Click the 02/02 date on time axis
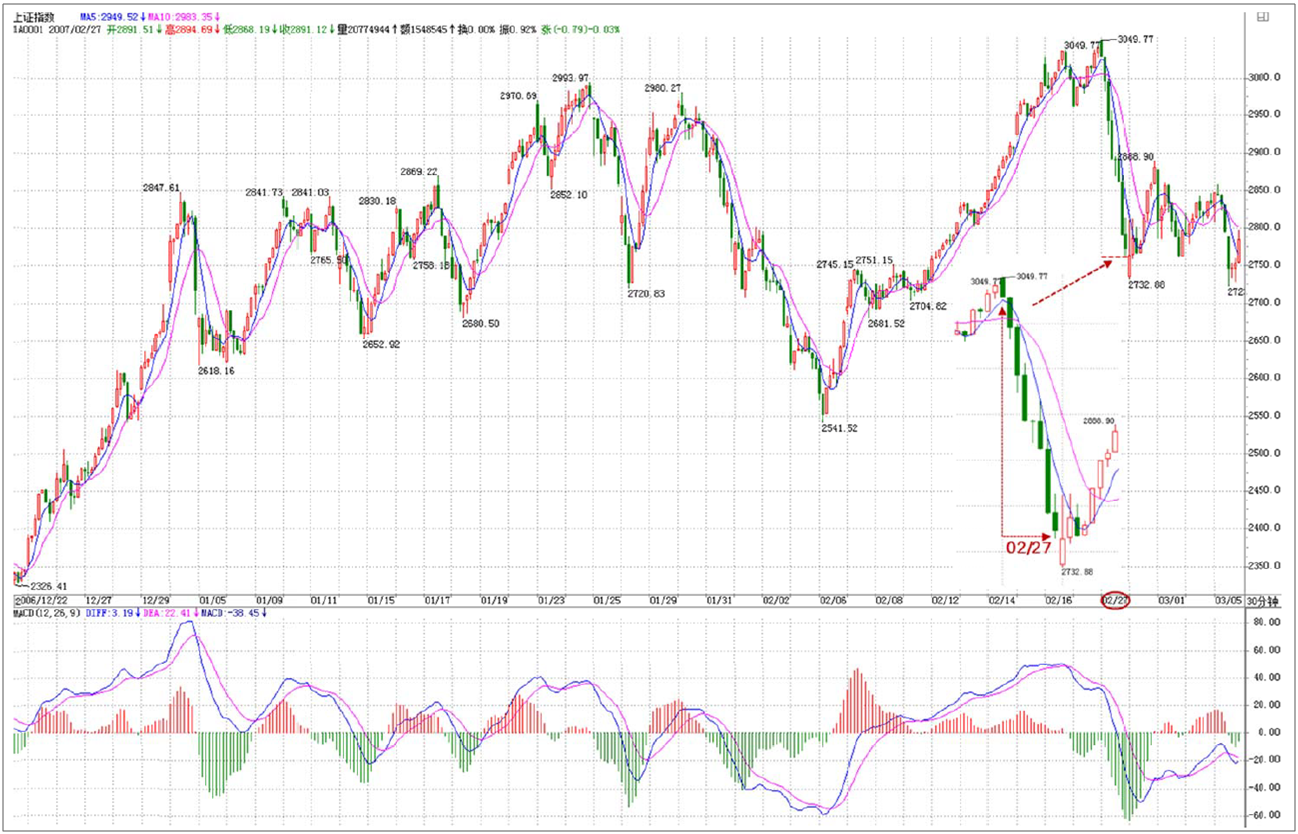Screen dimensions: 1298x834 [776, 601]
